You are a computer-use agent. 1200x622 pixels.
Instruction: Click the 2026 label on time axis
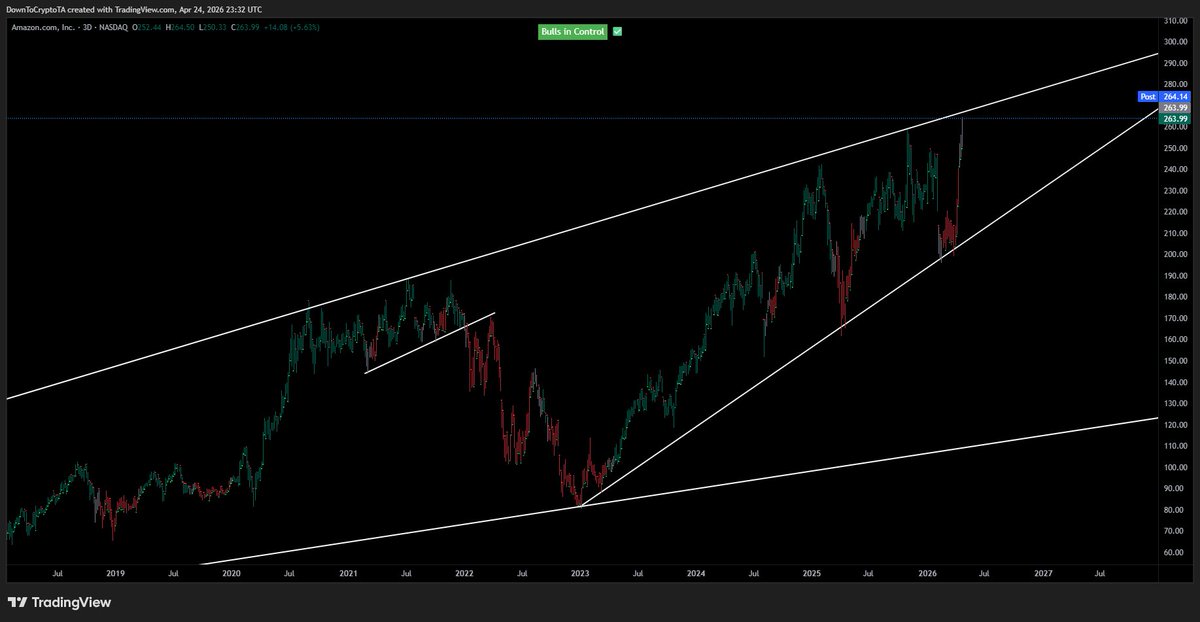click(927, 574)
